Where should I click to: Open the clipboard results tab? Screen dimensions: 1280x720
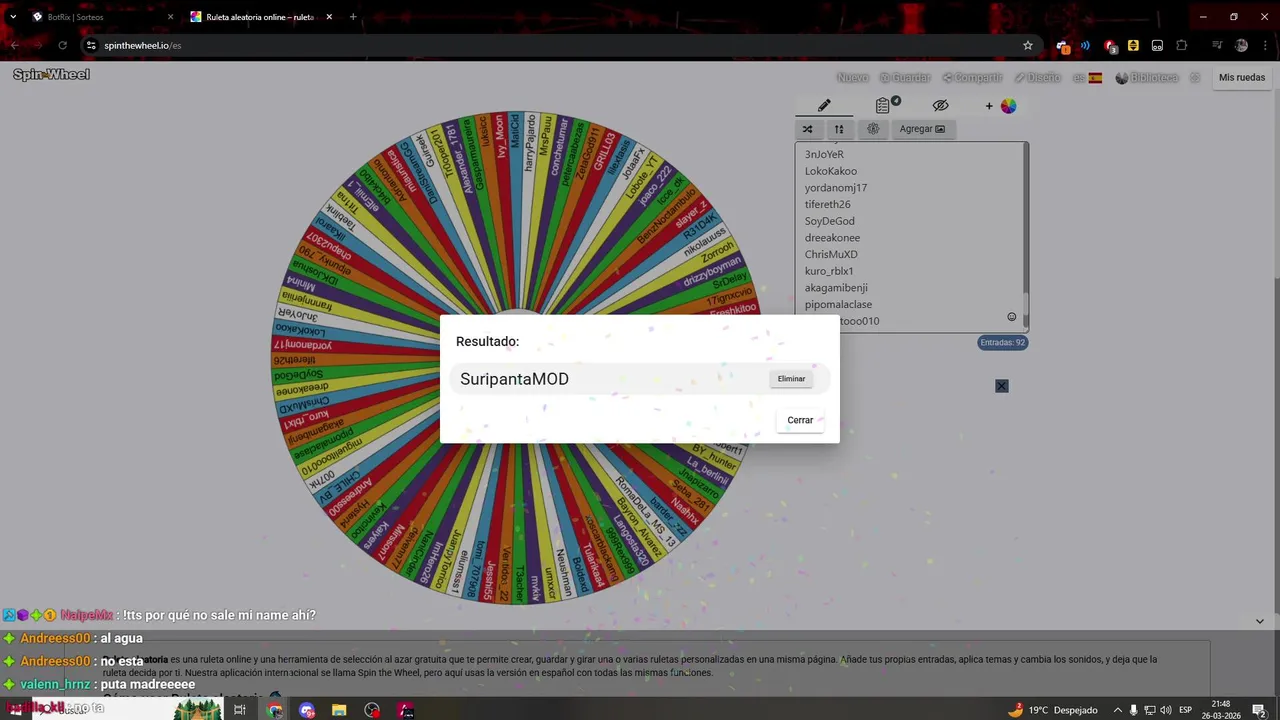883,105
